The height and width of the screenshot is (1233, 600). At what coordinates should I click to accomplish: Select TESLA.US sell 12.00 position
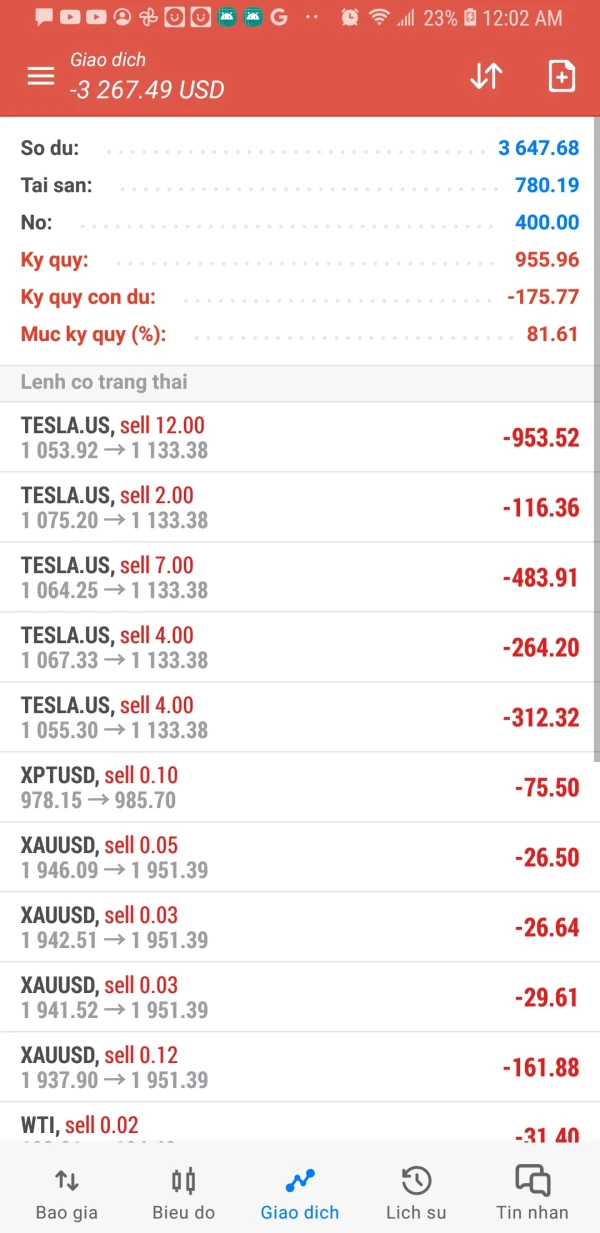pyautogui.click(x=300, y=437)
